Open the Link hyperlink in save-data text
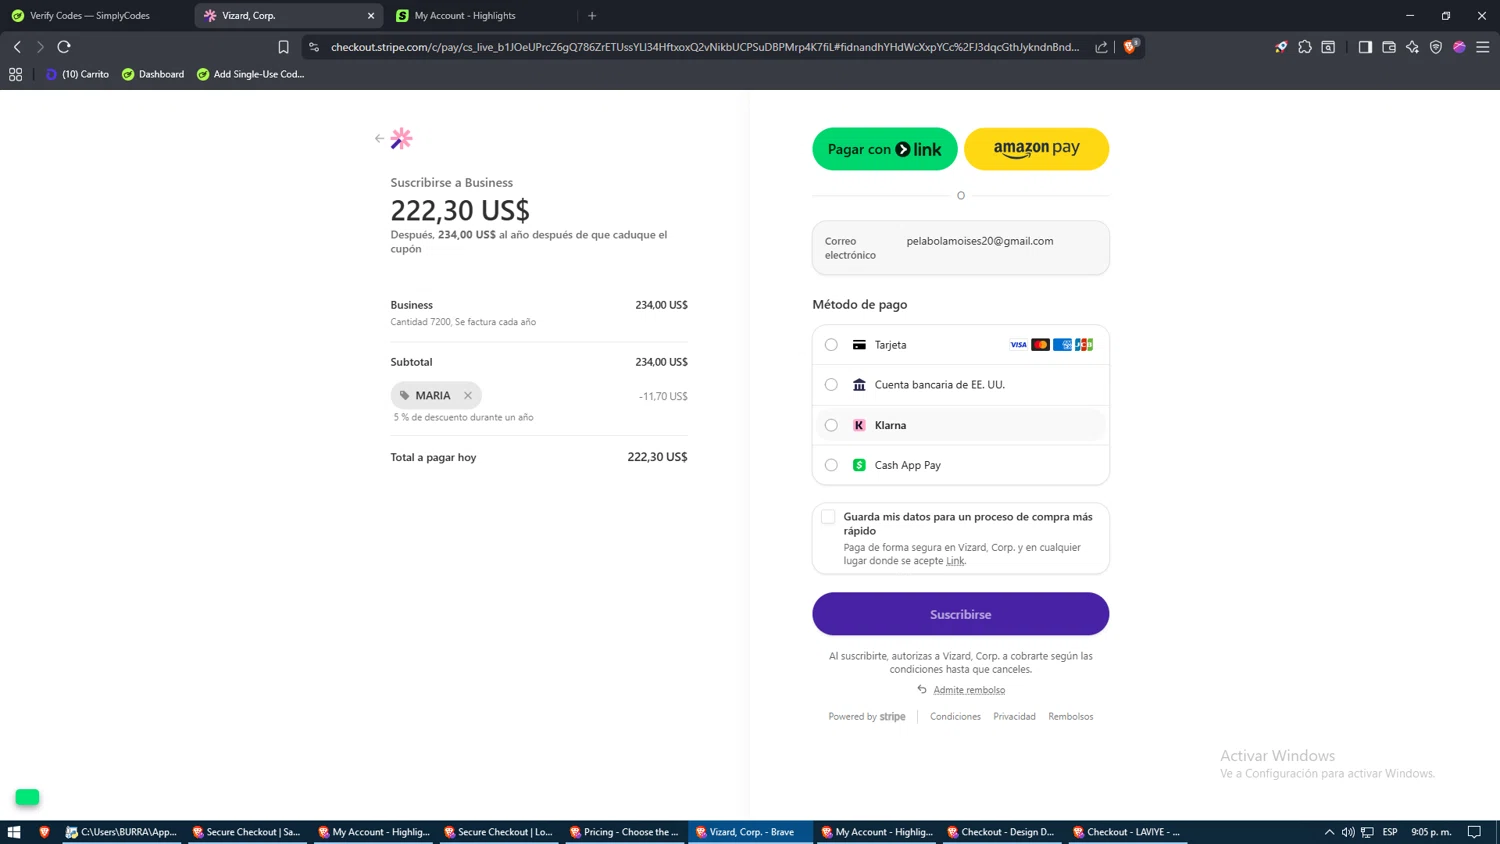The width and height of the screenshot is (1500, 844). click(955, 561)
